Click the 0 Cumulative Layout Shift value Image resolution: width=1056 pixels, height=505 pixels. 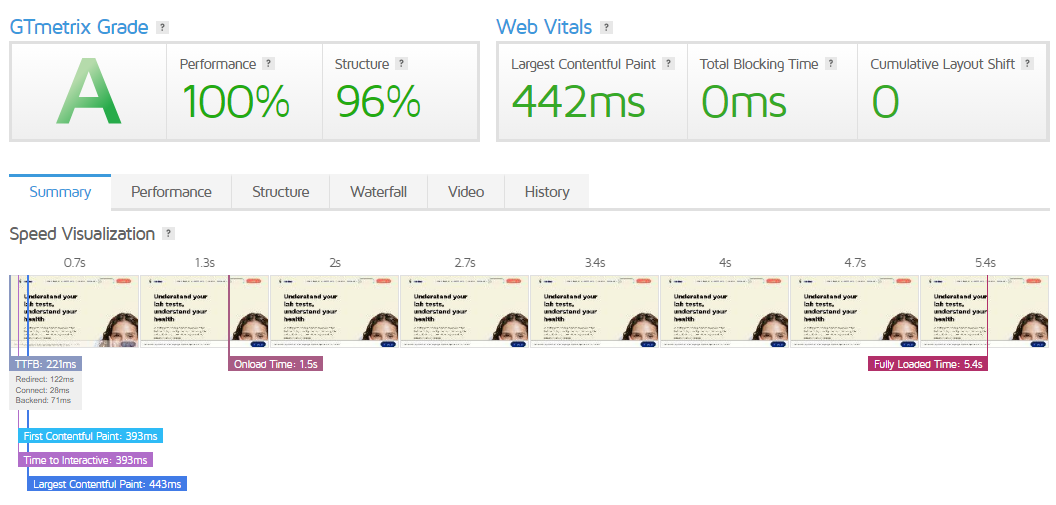point(885,102)
